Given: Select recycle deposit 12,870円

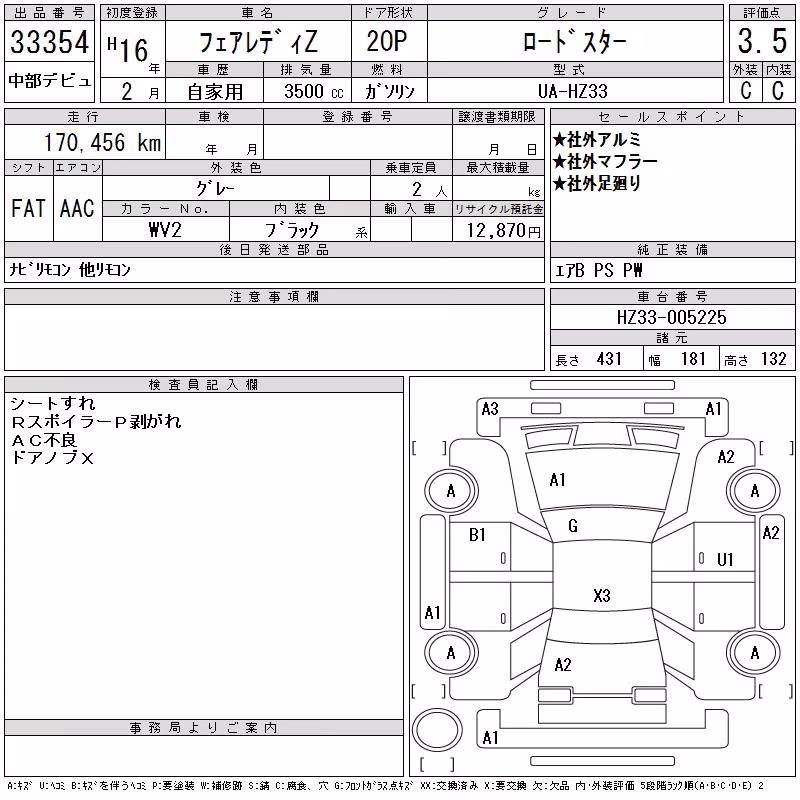Looking at the screenshot, I should pos(504,231).
